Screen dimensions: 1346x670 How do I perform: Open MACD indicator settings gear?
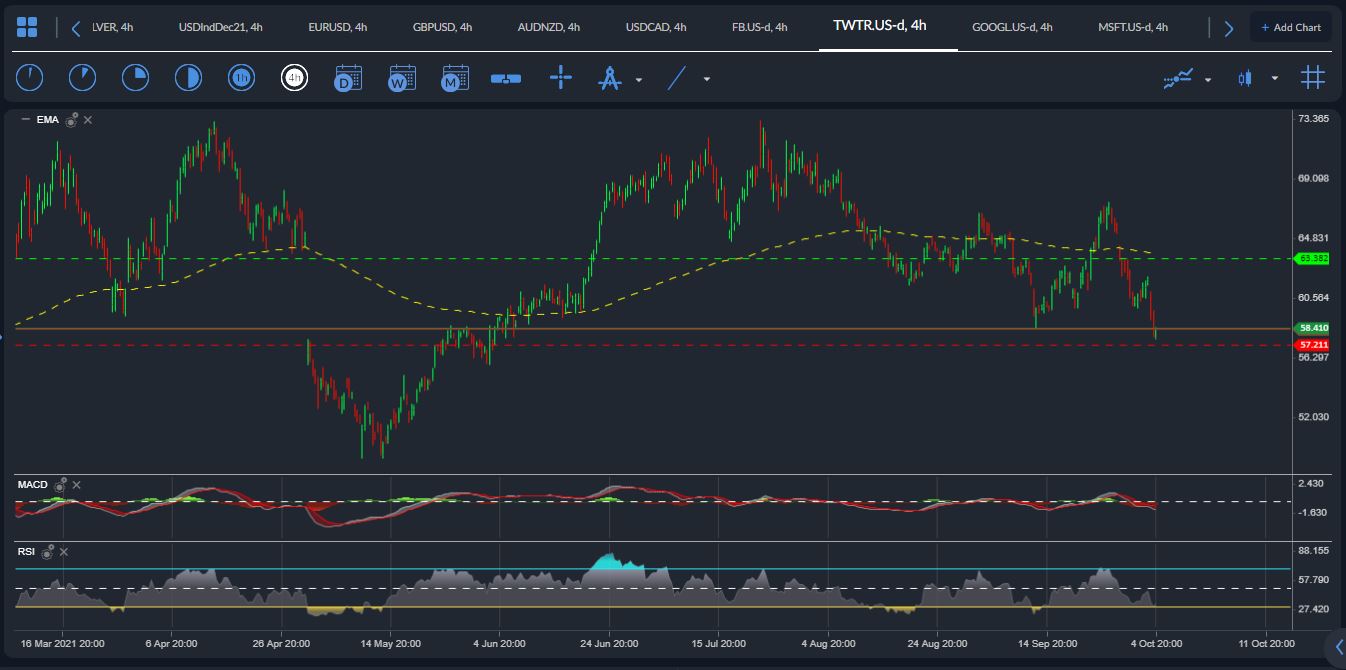(61, 485)
